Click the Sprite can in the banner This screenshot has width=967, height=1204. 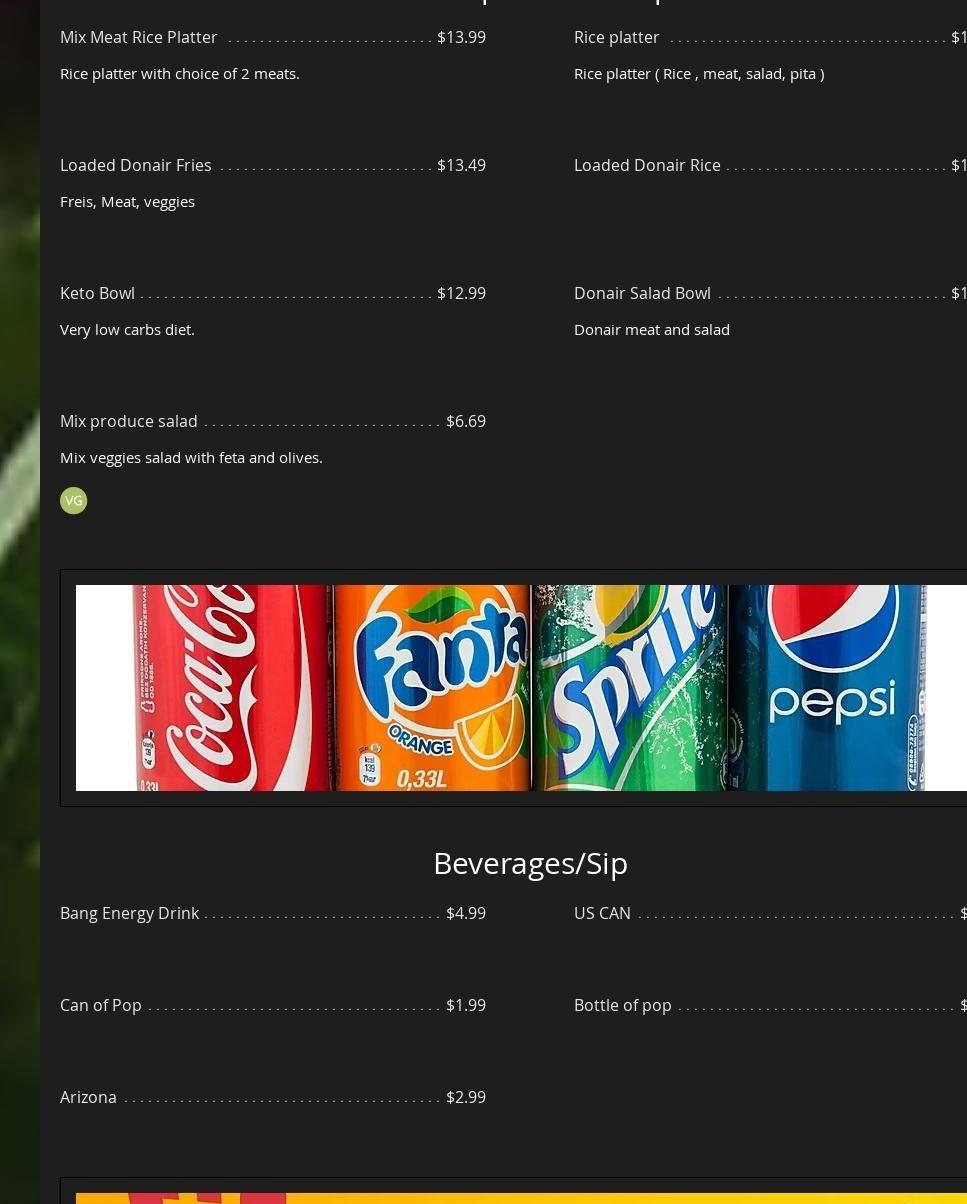[630, 688]
